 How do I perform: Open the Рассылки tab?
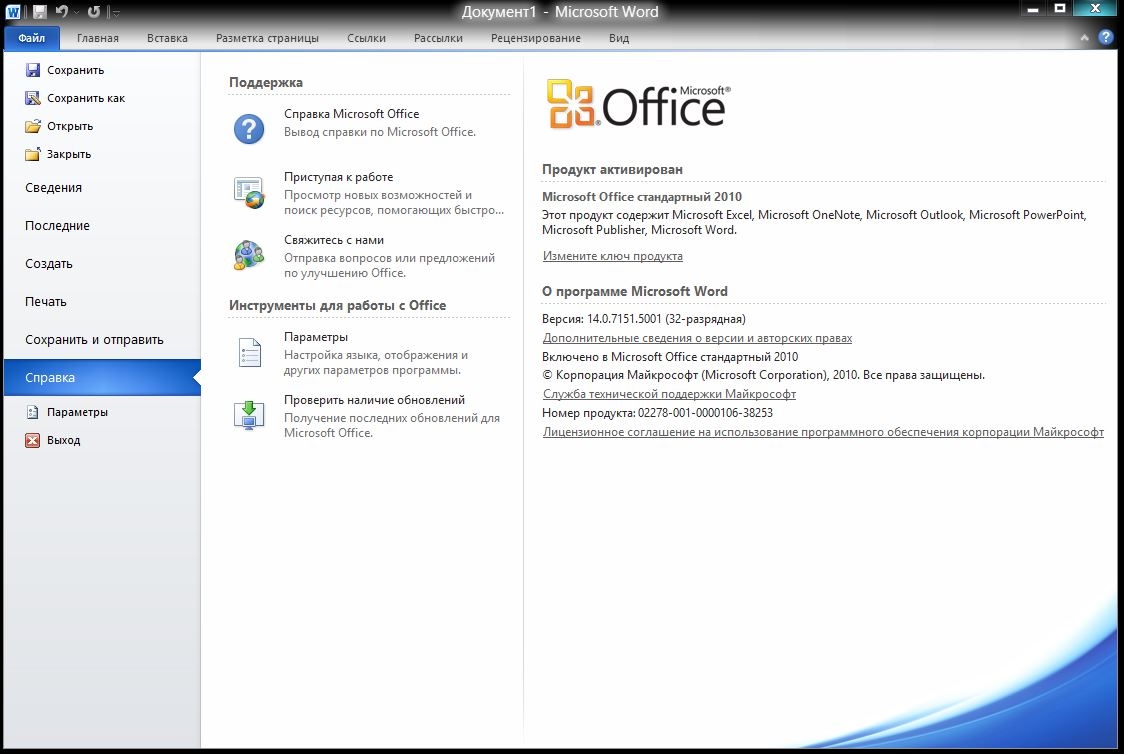point(438,38)
